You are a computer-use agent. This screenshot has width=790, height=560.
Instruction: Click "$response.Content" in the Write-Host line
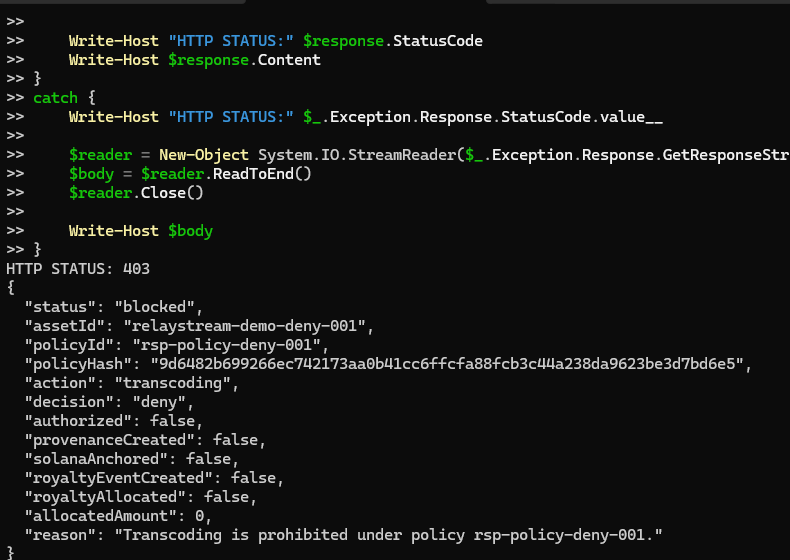coord(244,60)
